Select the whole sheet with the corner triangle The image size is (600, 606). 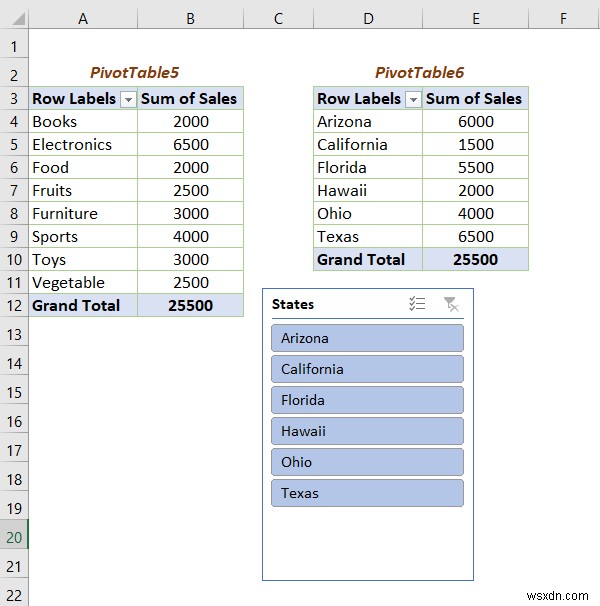(x=19, y=19)
